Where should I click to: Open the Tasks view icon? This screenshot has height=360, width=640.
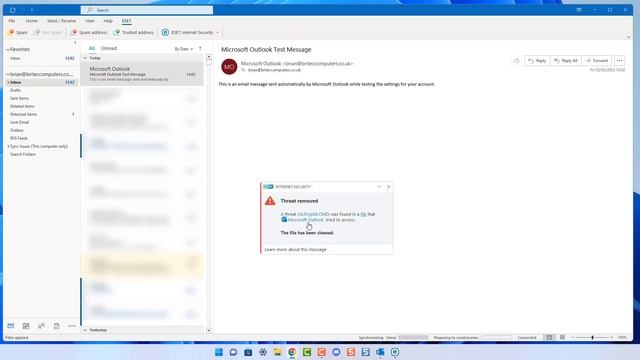point(57,326)
